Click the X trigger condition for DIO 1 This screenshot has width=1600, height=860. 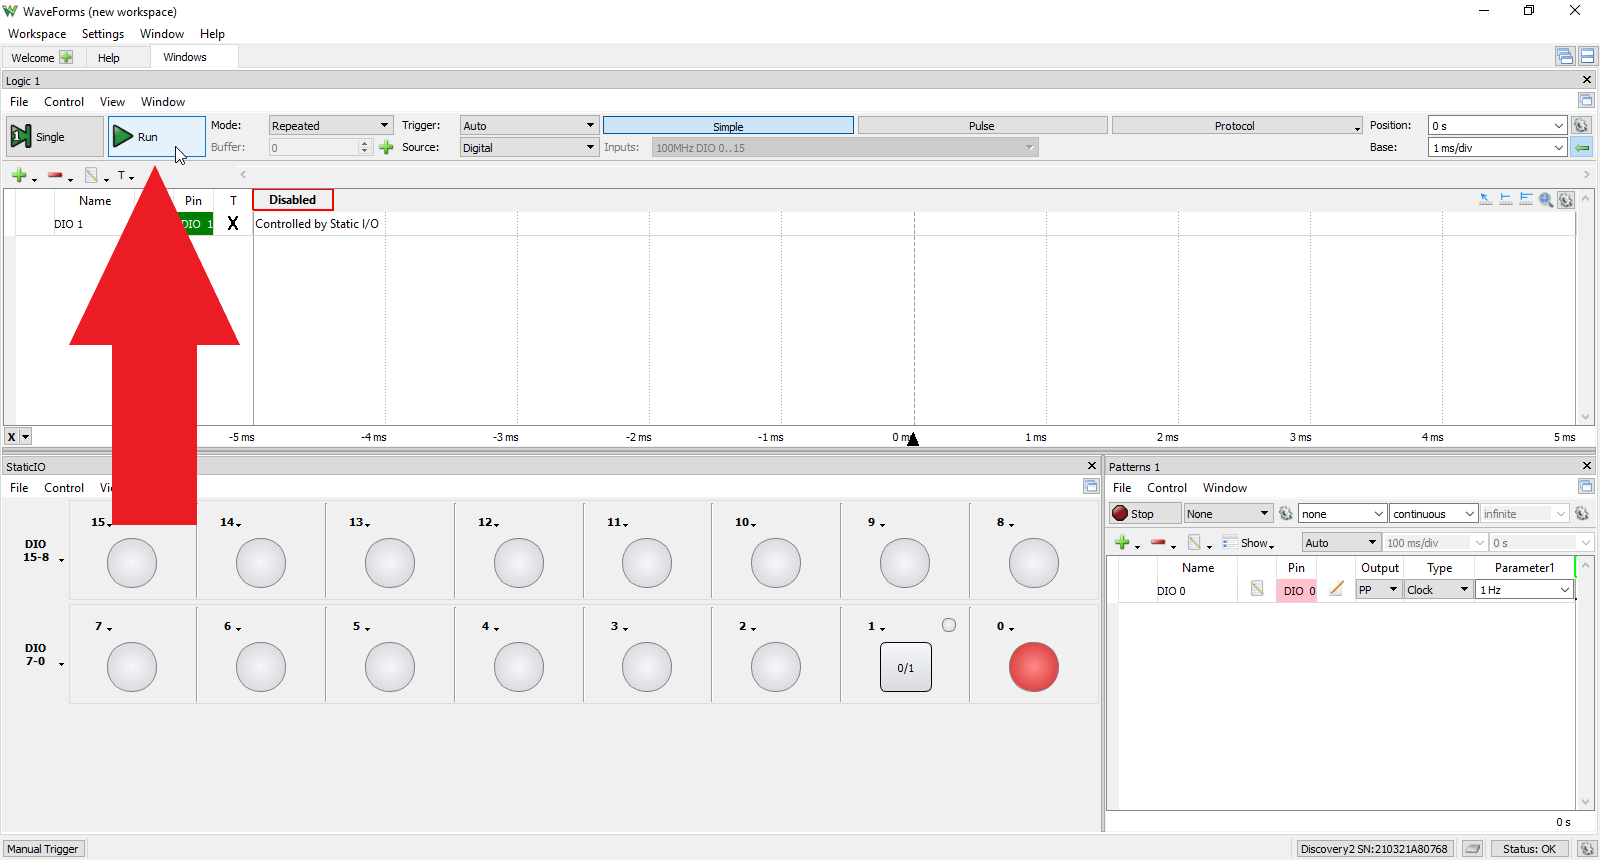click(233, 224)
